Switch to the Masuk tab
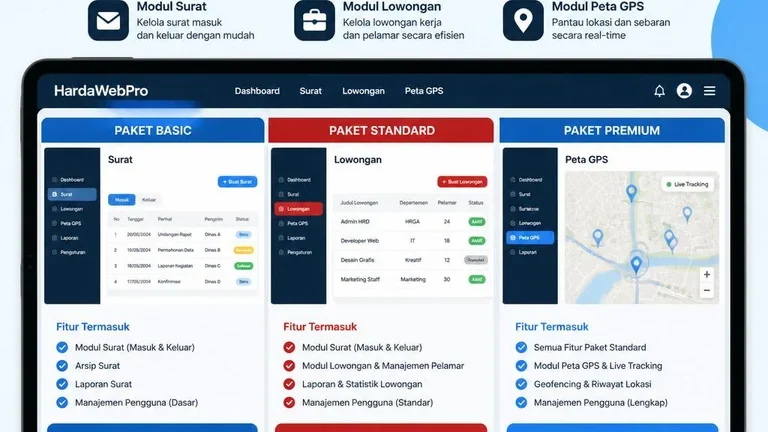This screenshot has width=768, height=432. pos(121,200)
